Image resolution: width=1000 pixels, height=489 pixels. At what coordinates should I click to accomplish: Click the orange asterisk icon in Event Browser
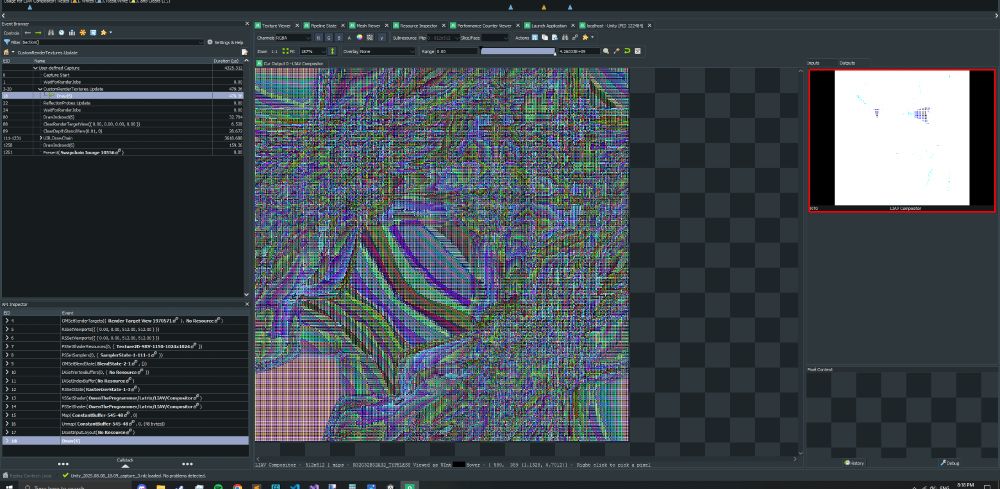83,33
